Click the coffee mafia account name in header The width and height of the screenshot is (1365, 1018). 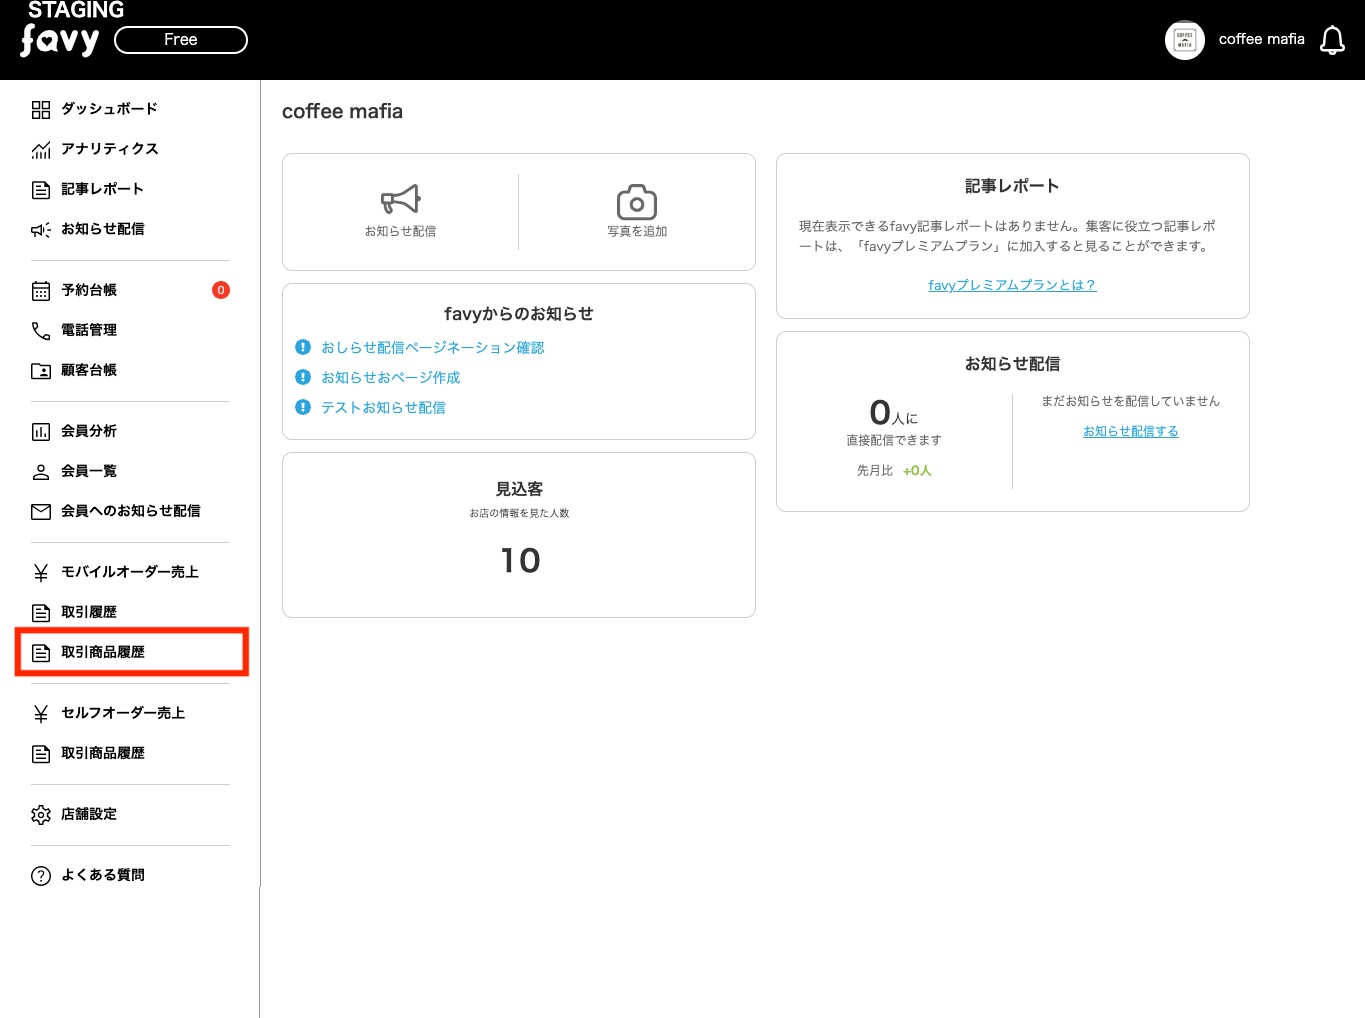pyautogui.click(x=1261, y=39)
